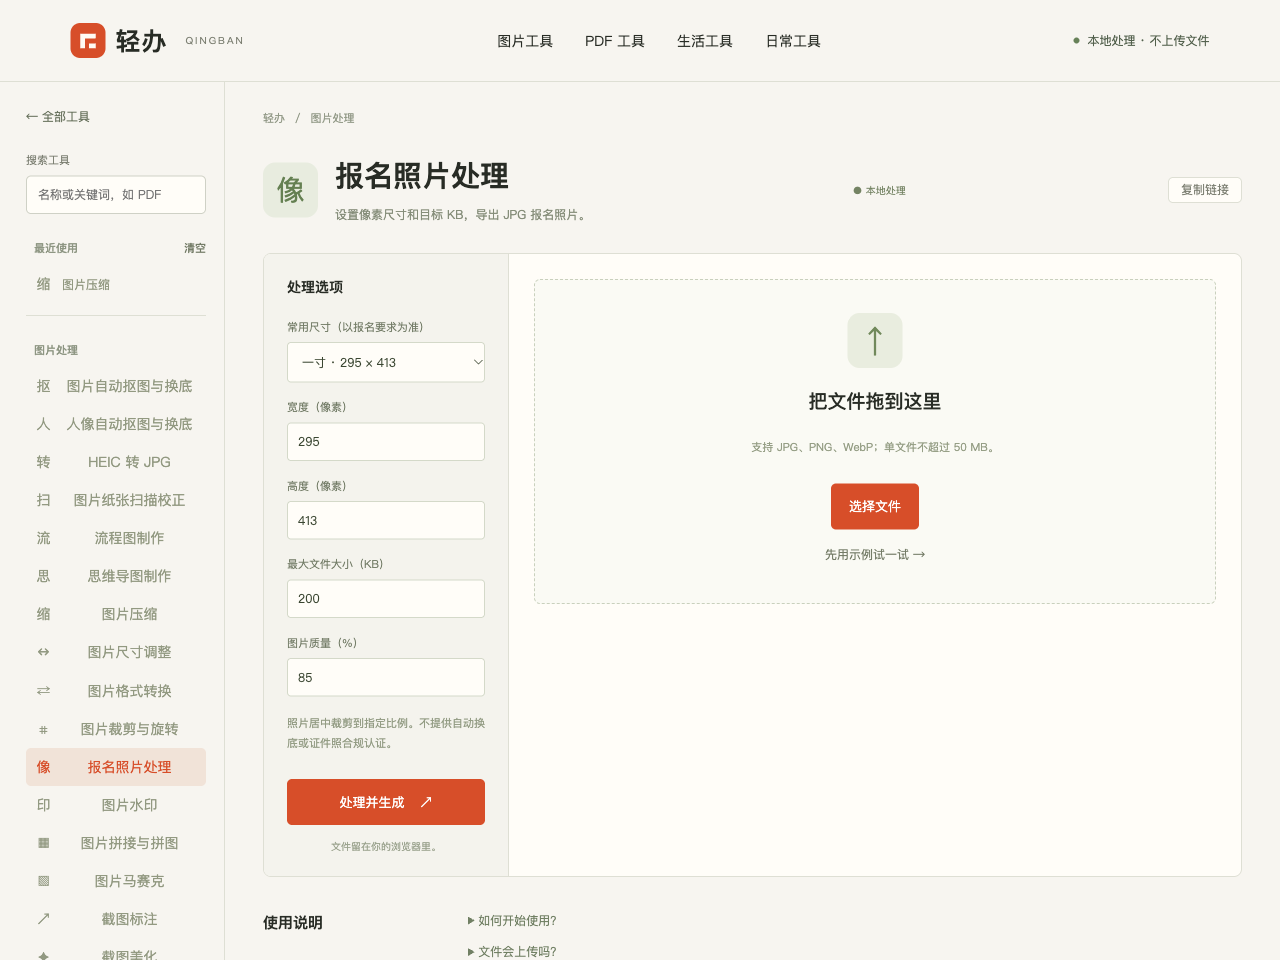The height and width of the screenshot is (960, 1280).
Task: Click 先用示例试一试 link
Action: (x=875, y=554)
